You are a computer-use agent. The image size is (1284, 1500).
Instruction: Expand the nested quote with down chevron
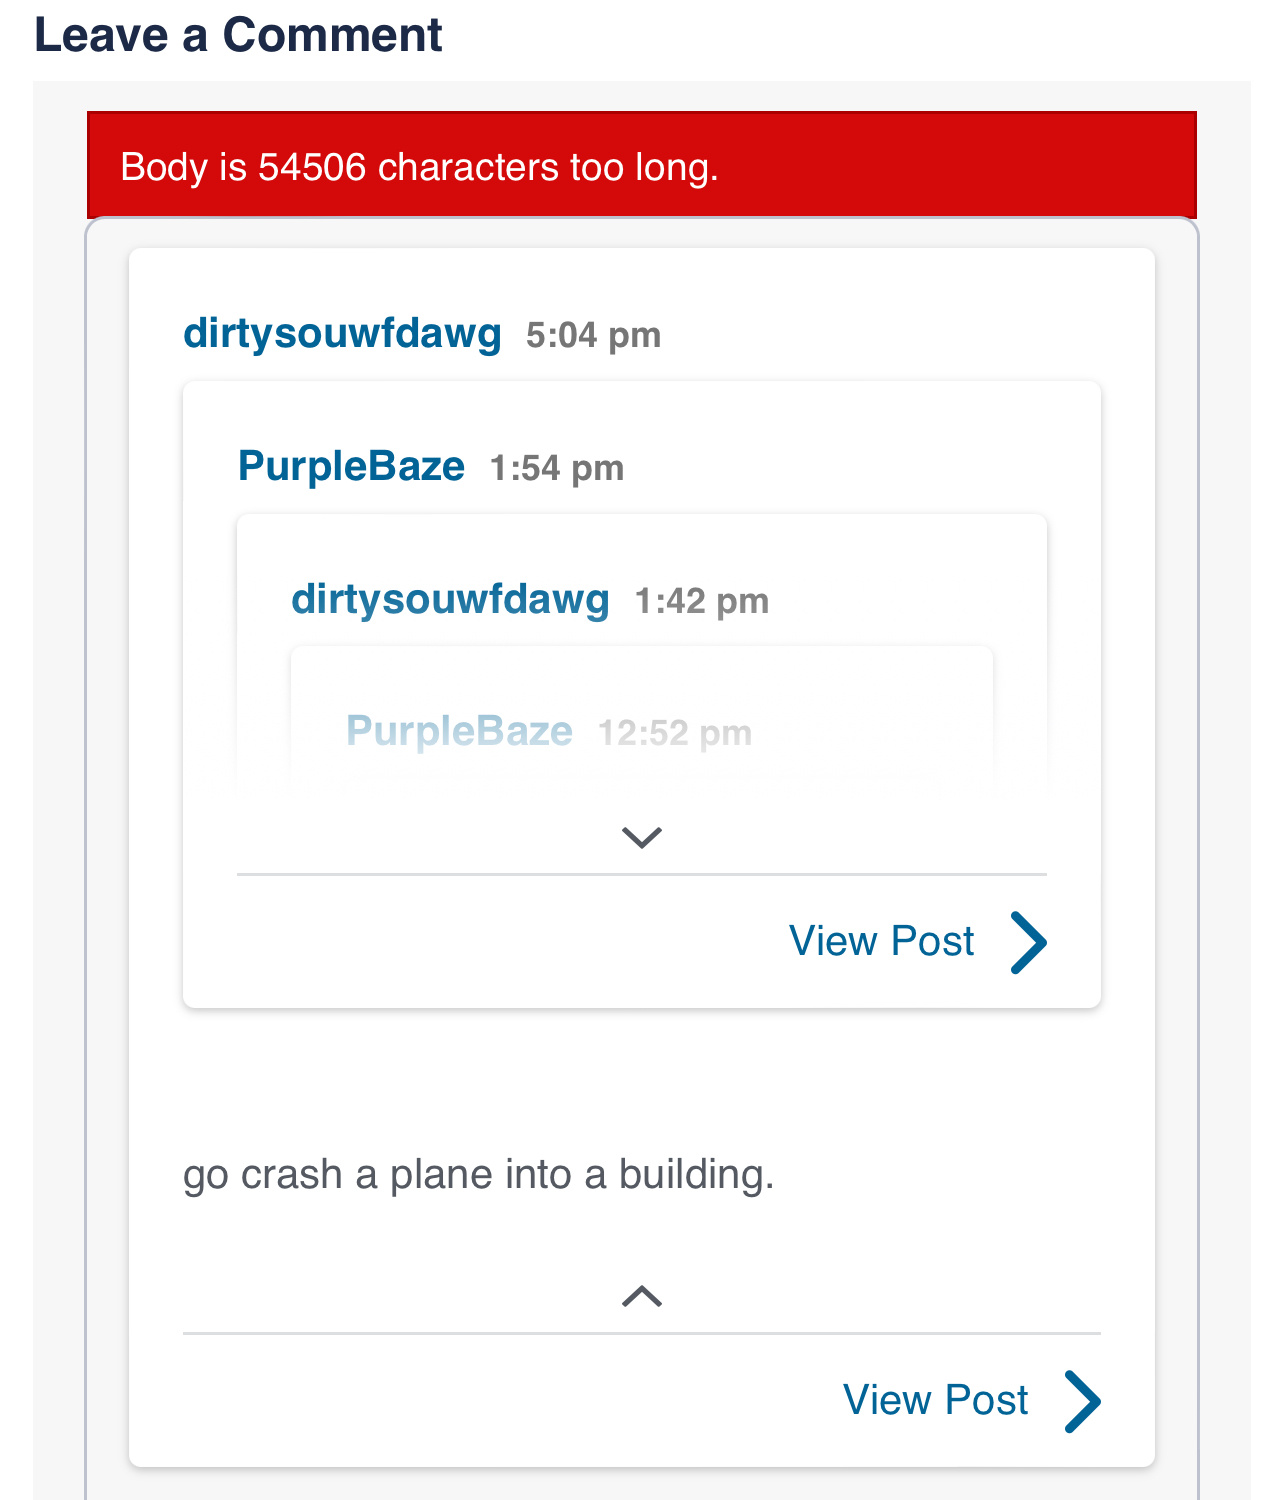tap(641, 837)
